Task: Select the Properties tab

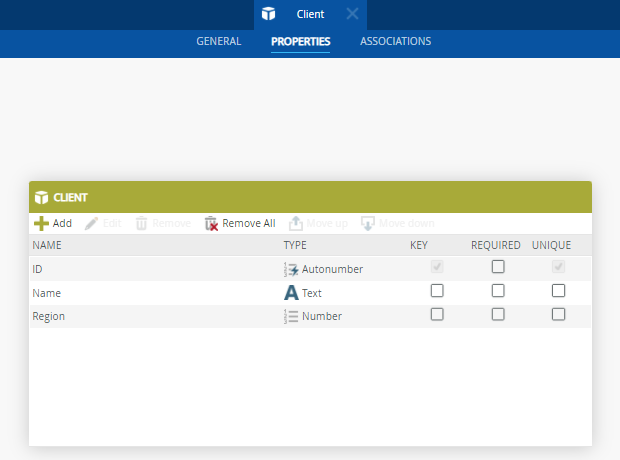Action: point(300,42)
